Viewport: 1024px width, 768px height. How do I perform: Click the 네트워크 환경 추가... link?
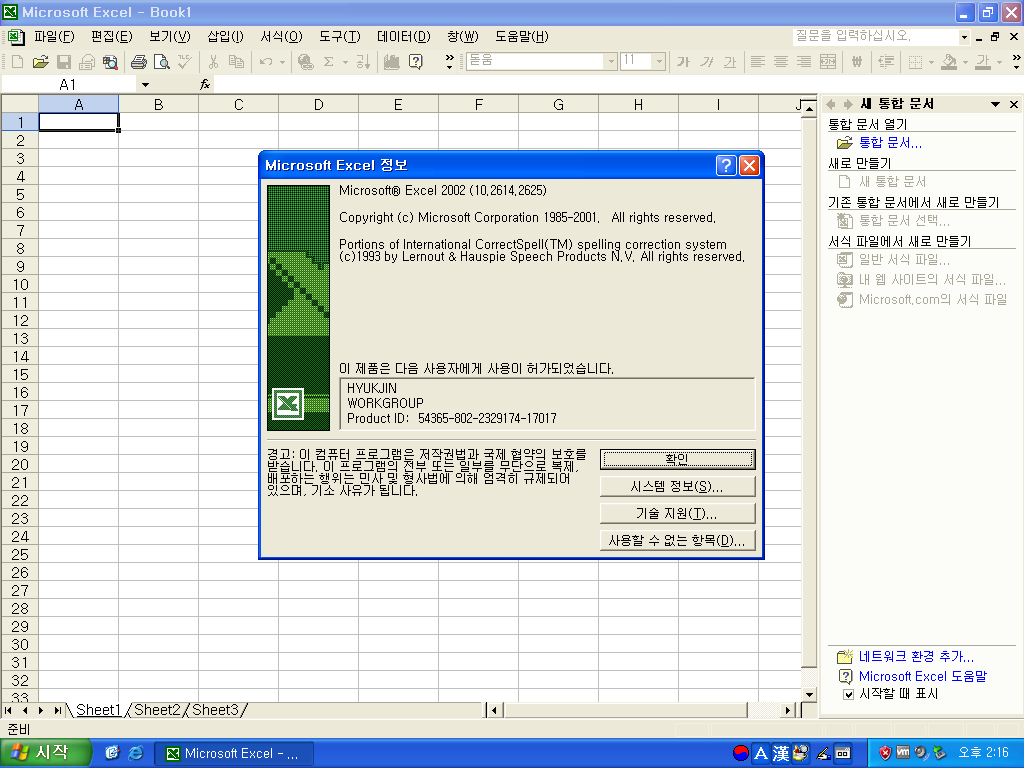[x=916, y=656]
